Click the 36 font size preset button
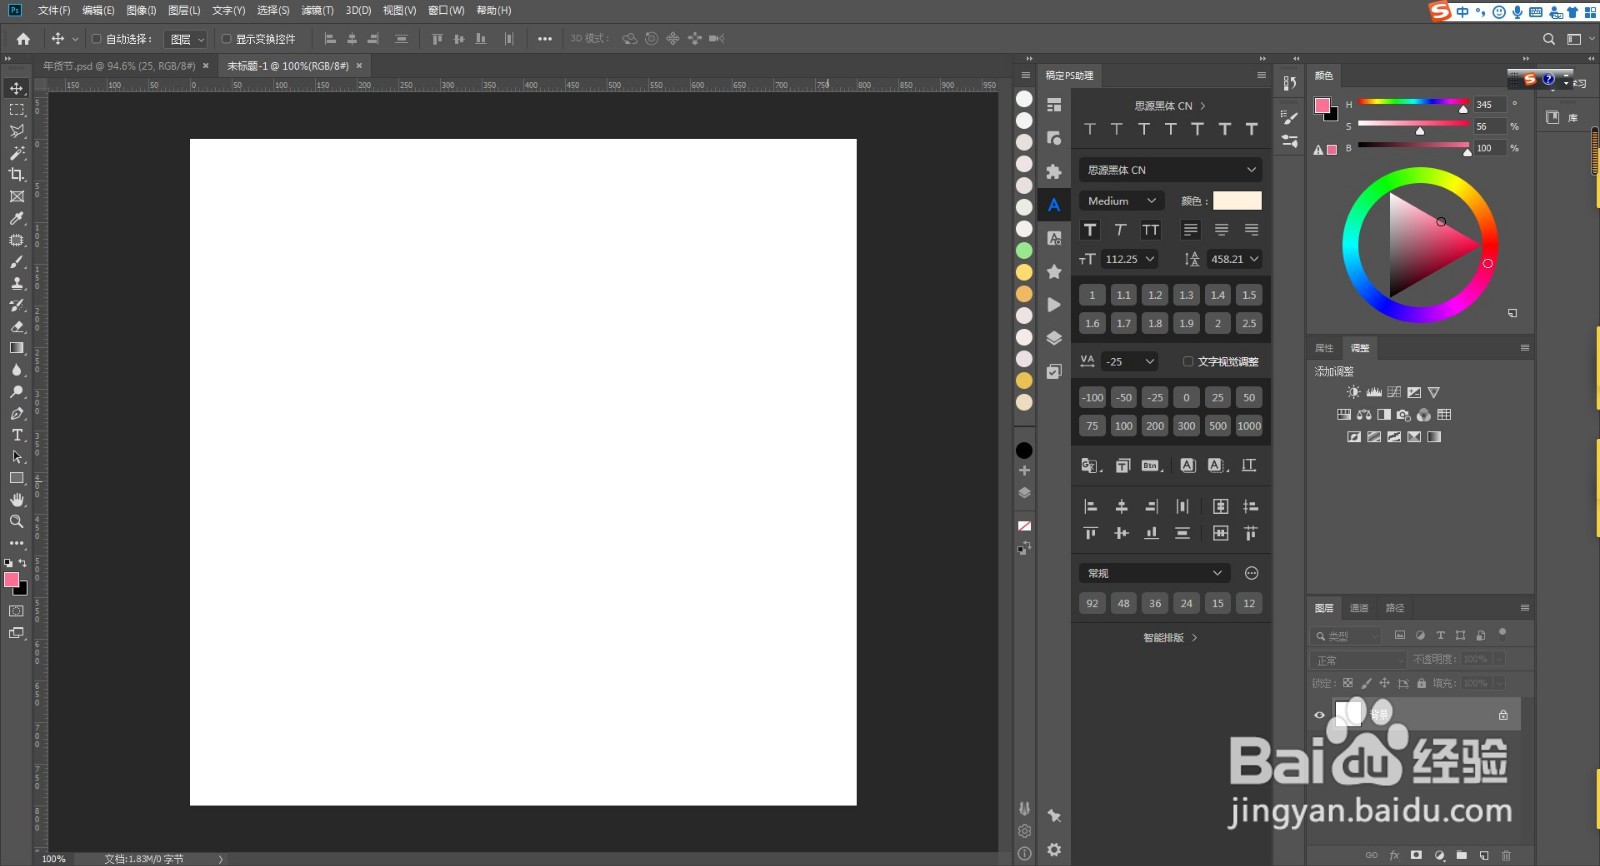1600x866 pixels. 1155,603
